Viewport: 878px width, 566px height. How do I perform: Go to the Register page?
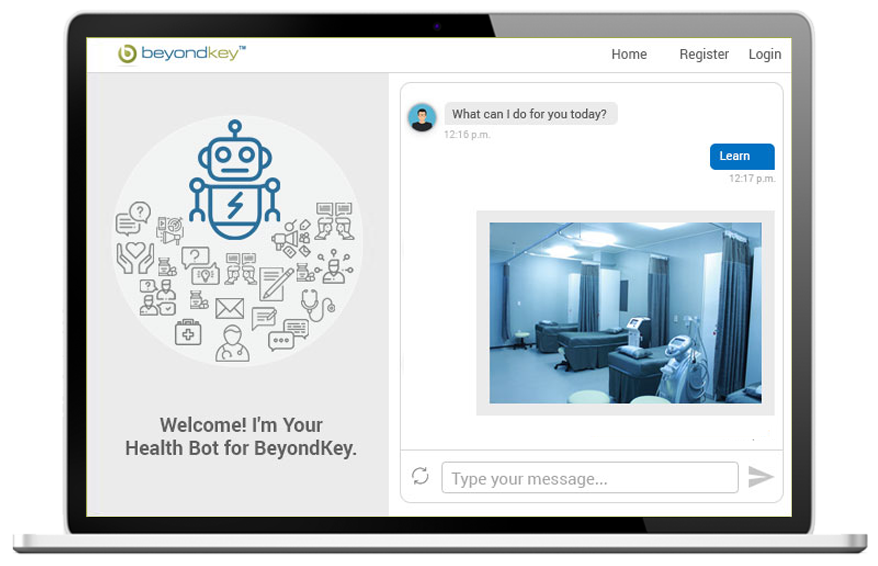[x=704, y=54]
